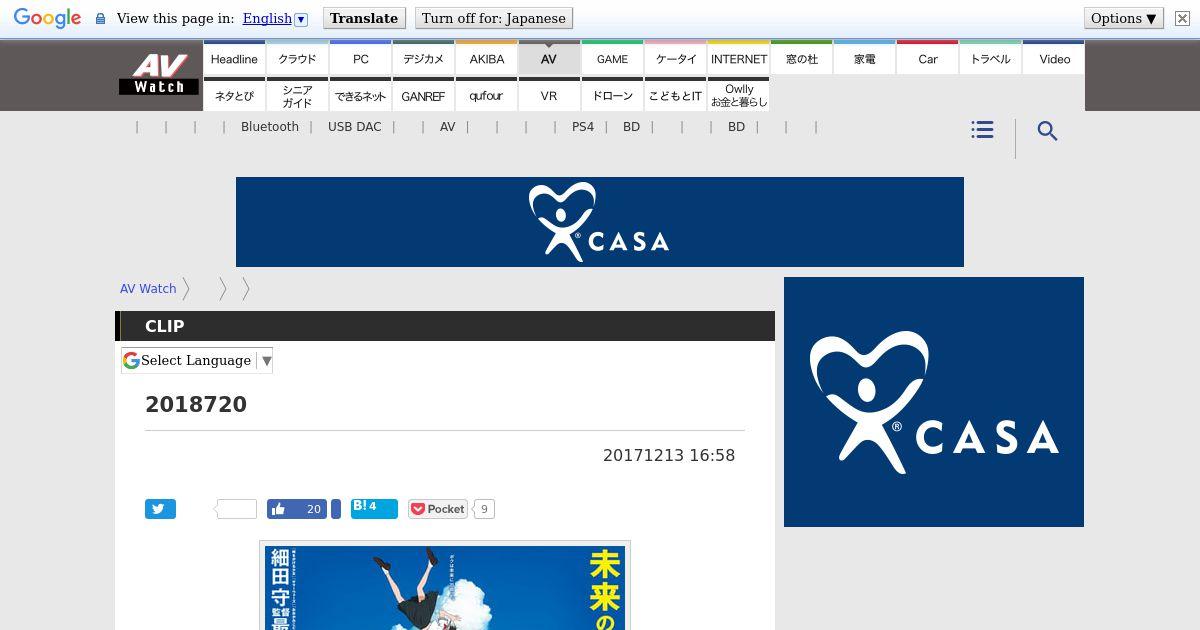This screenshot has height=630, width=1200.
Task: Open the クラウド tab
Action: coord(297,59)
